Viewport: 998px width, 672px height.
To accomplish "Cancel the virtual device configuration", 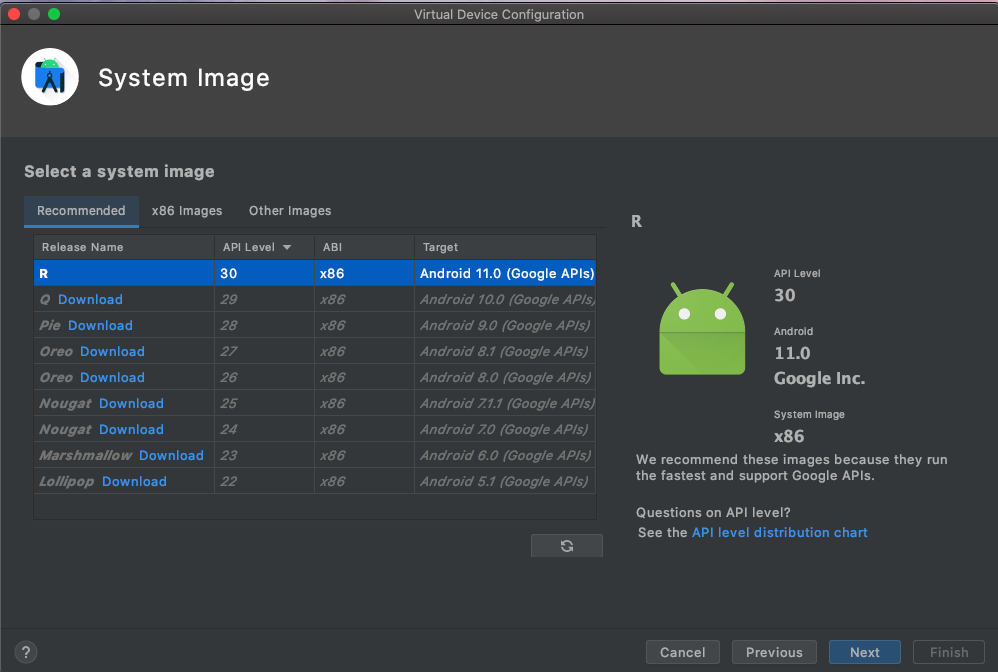I will pyautogui.click(x=682, y=651).
